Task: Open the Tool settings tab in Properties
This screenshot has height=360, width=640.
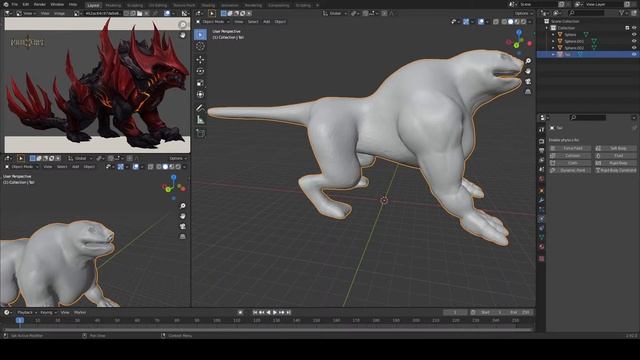Action: [542, 129]
